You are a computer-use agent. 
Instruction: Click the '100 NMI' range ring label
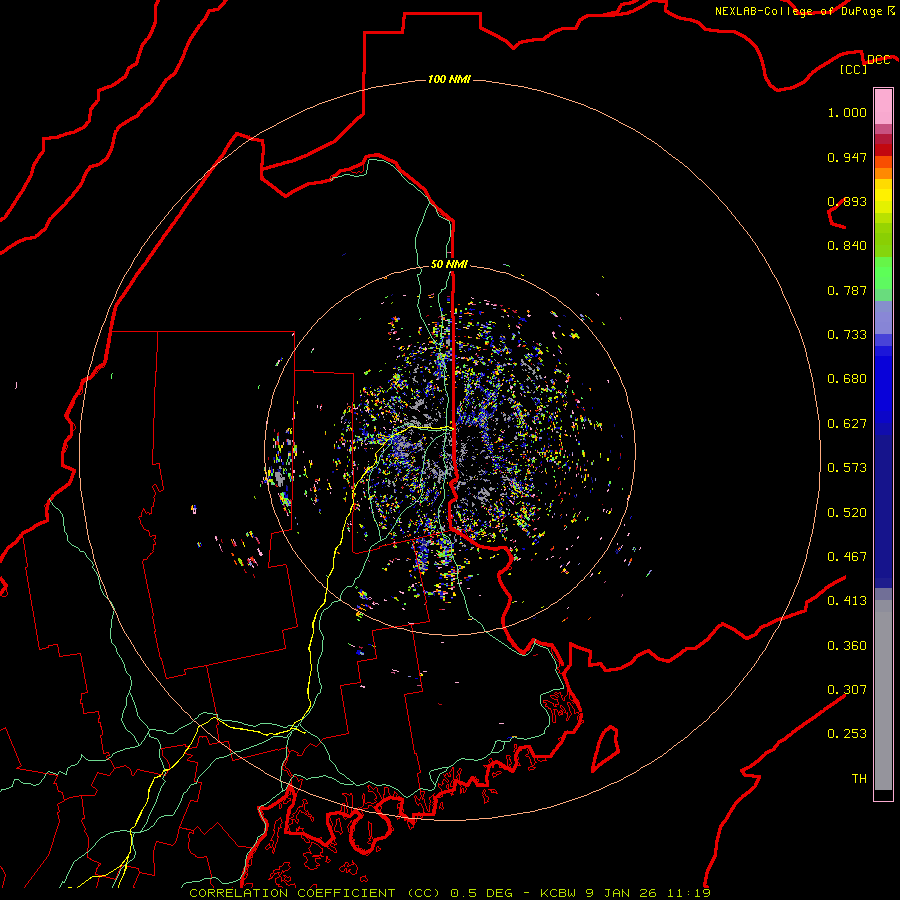[x=449, y=79]
